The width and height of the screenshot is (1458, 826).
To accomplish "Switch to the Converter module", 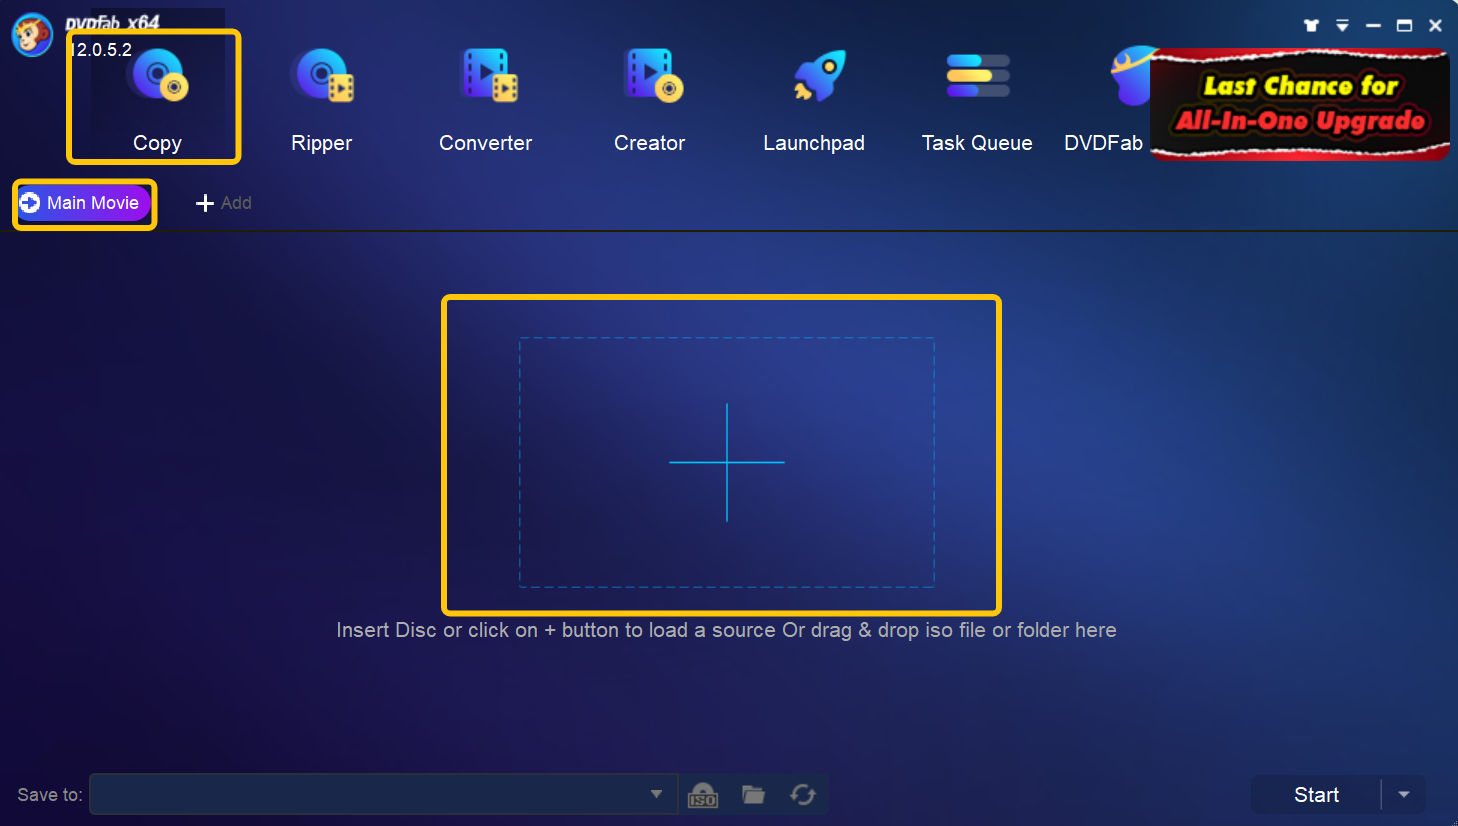I will (486, 100).
